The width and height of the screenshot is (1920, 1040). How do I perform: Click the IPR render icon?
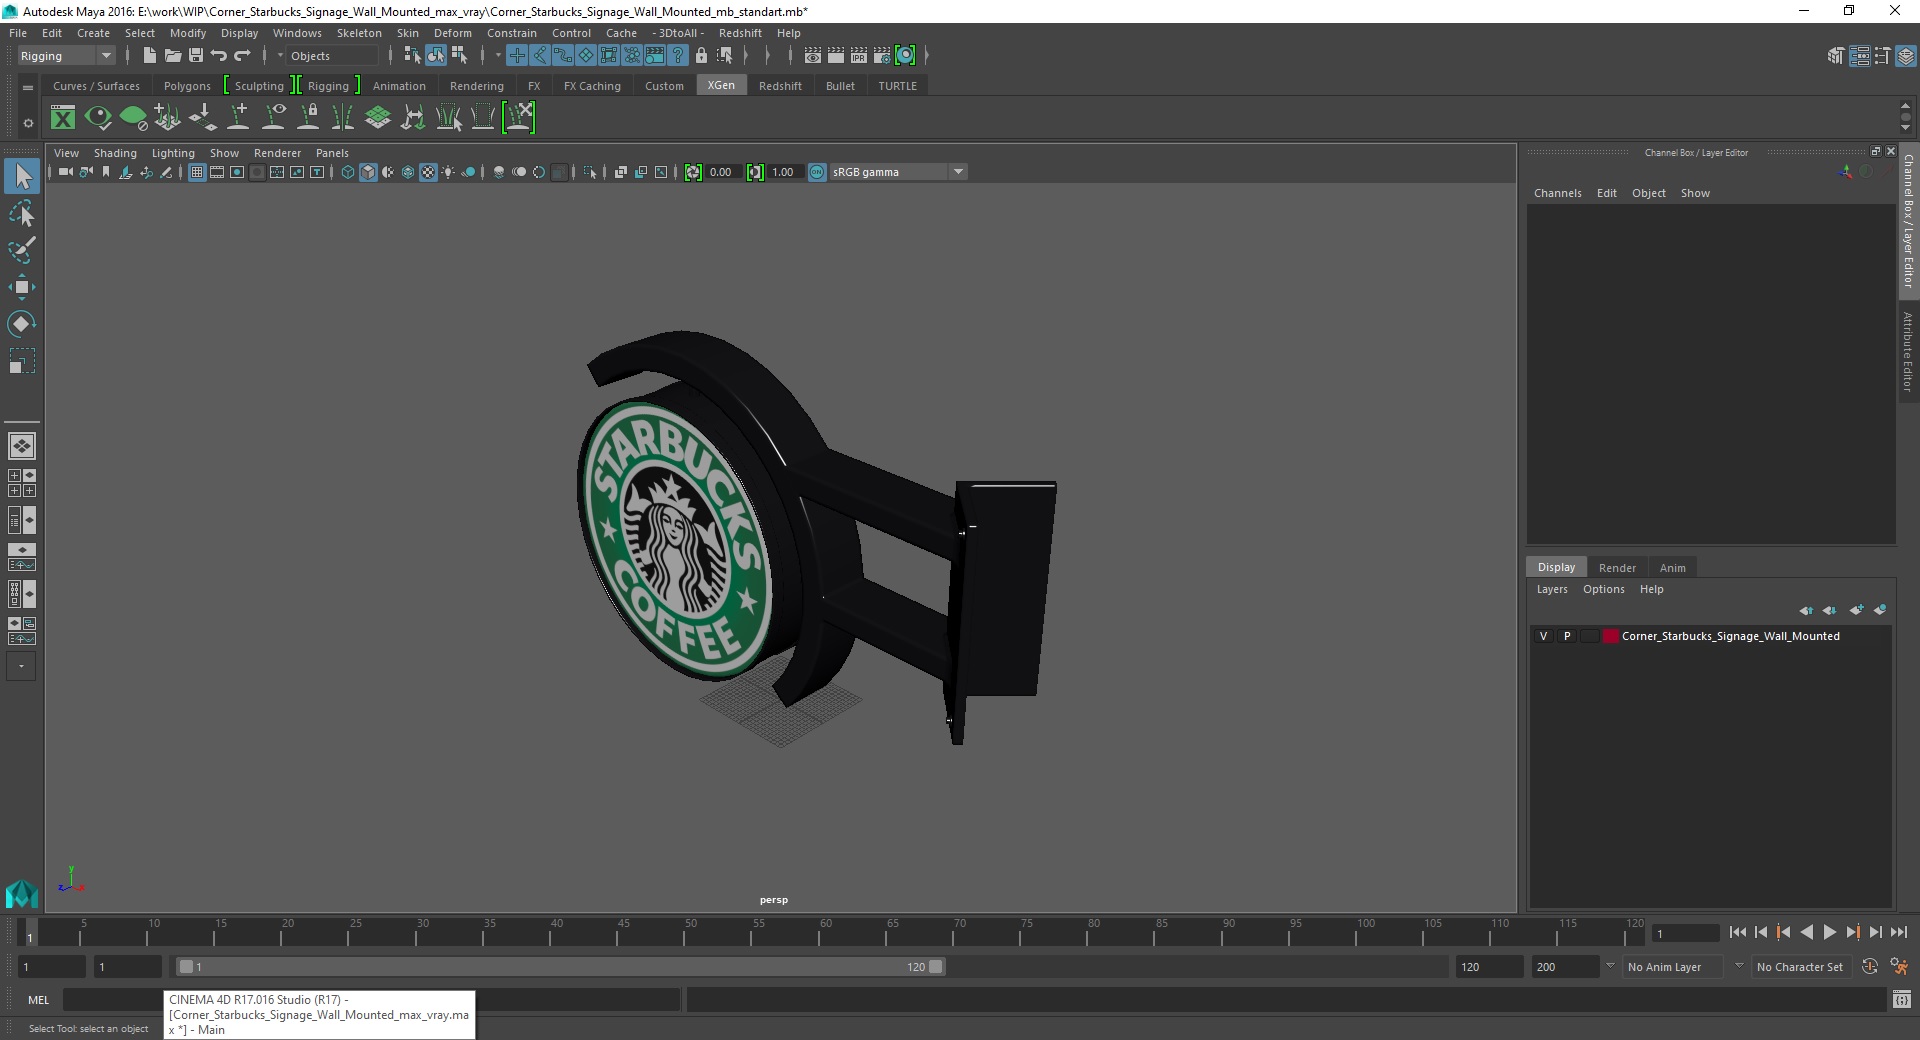[859, 56]
